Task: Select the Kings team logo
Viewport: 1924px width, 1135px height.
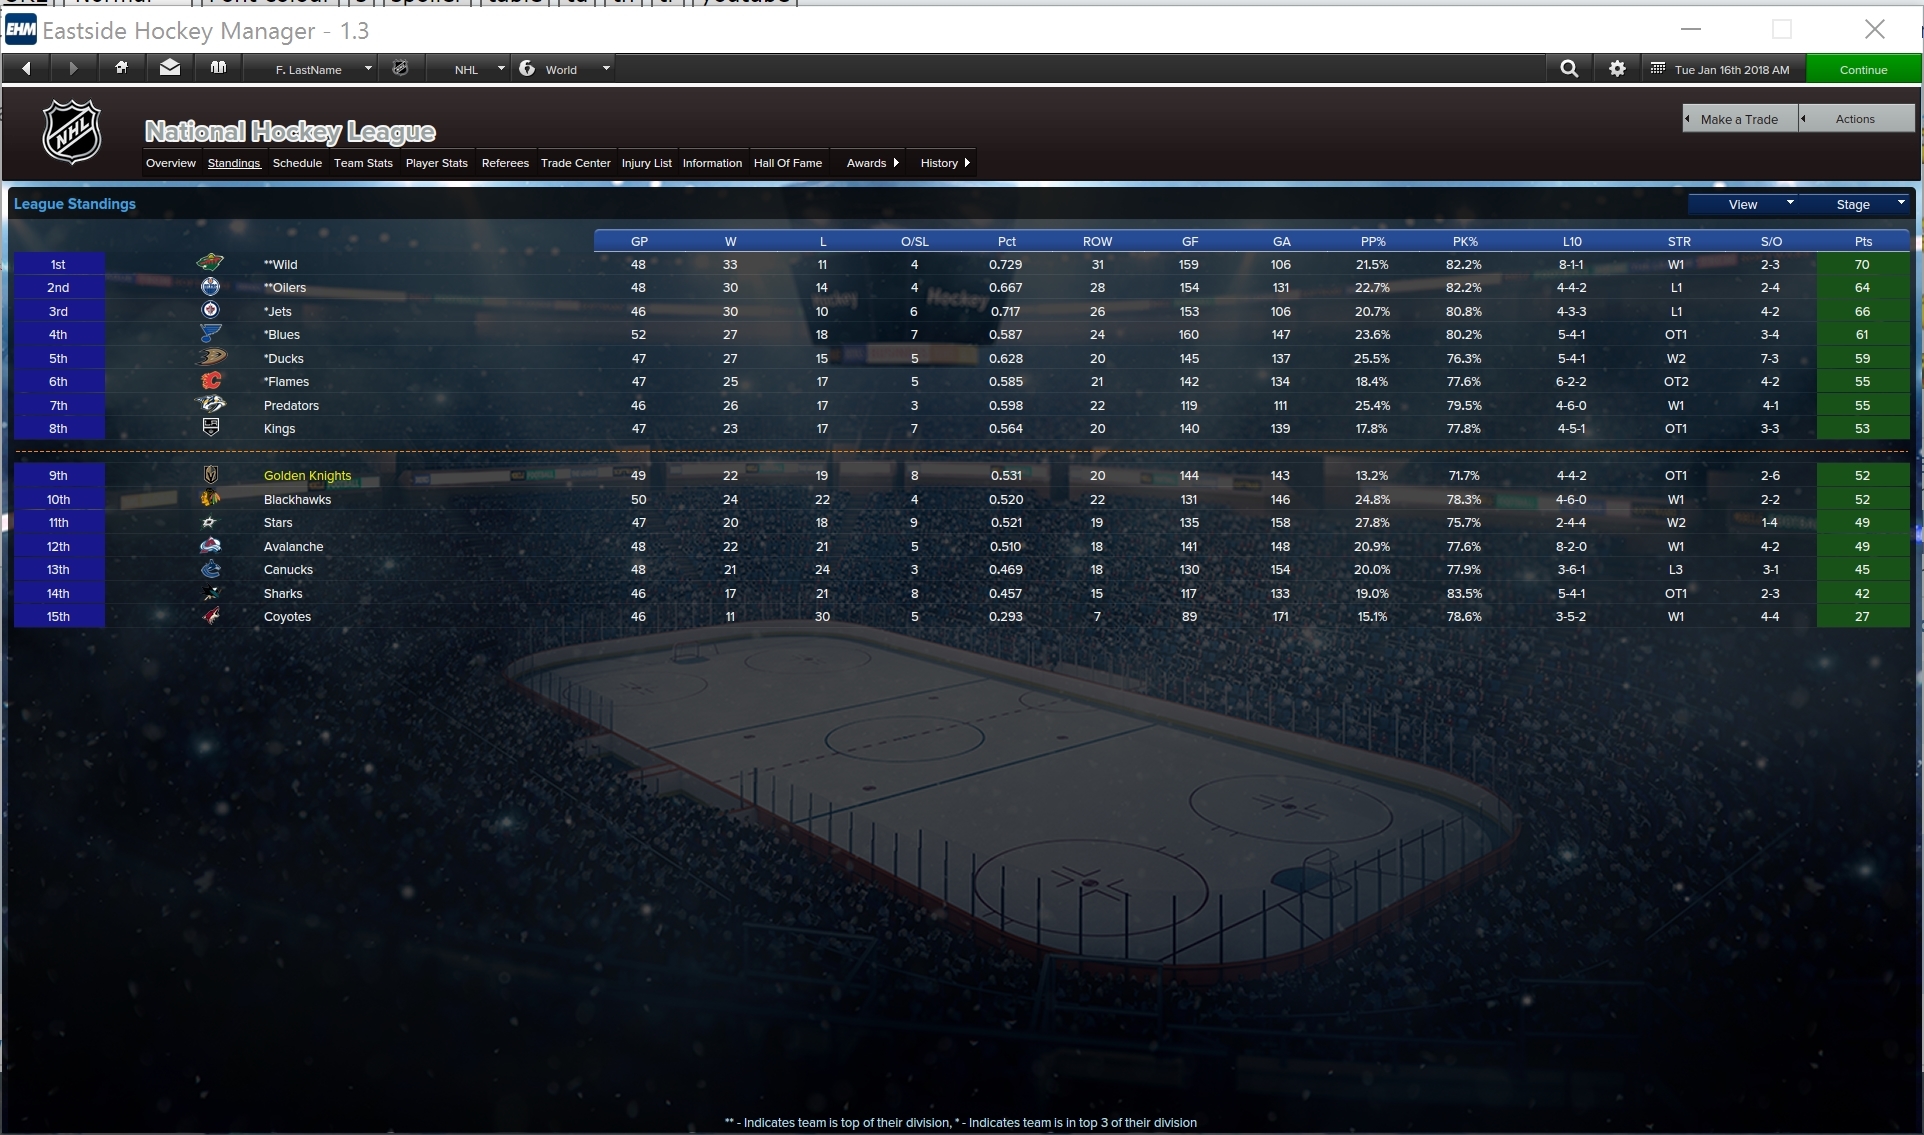Action: (x=210, y=428)
